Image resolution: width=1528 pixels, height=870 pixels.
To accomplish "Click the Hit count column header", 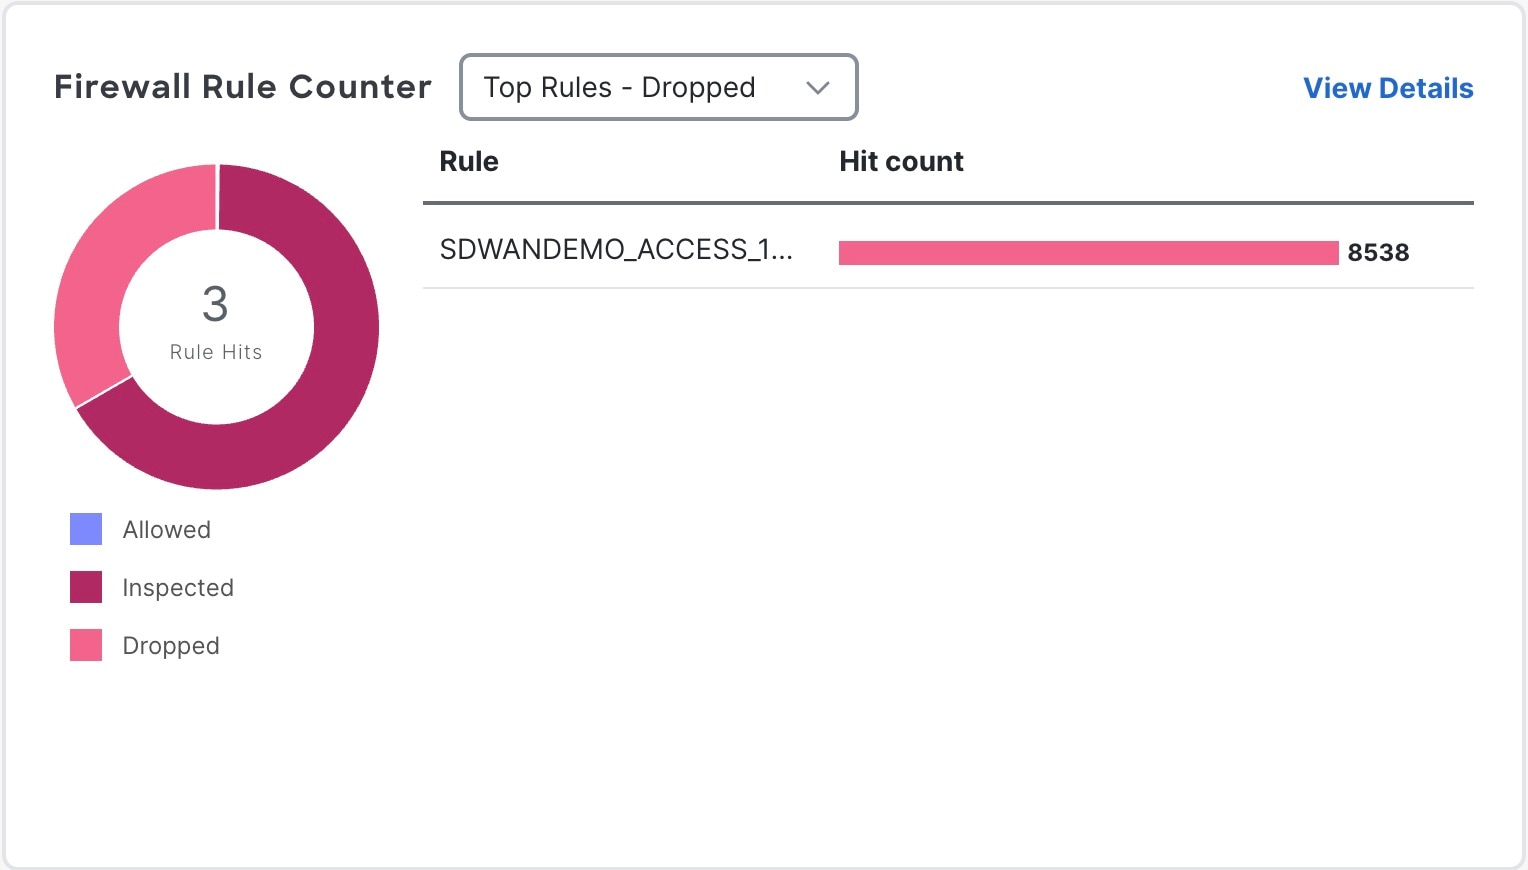I will [x=901, y=162].
